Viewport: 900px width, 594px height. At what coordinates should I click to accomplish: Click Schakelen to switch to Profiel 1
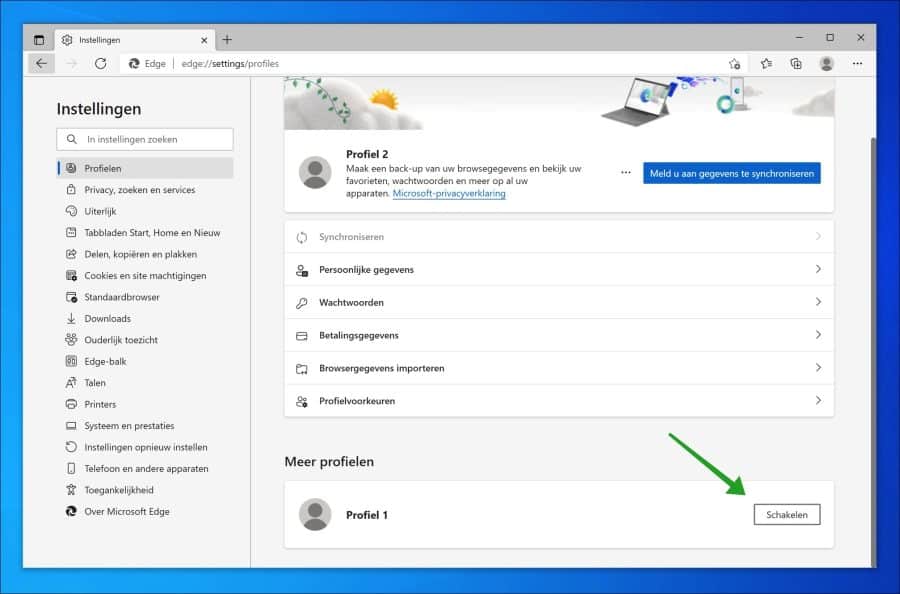pyautogui.click(x=787, y=515)
